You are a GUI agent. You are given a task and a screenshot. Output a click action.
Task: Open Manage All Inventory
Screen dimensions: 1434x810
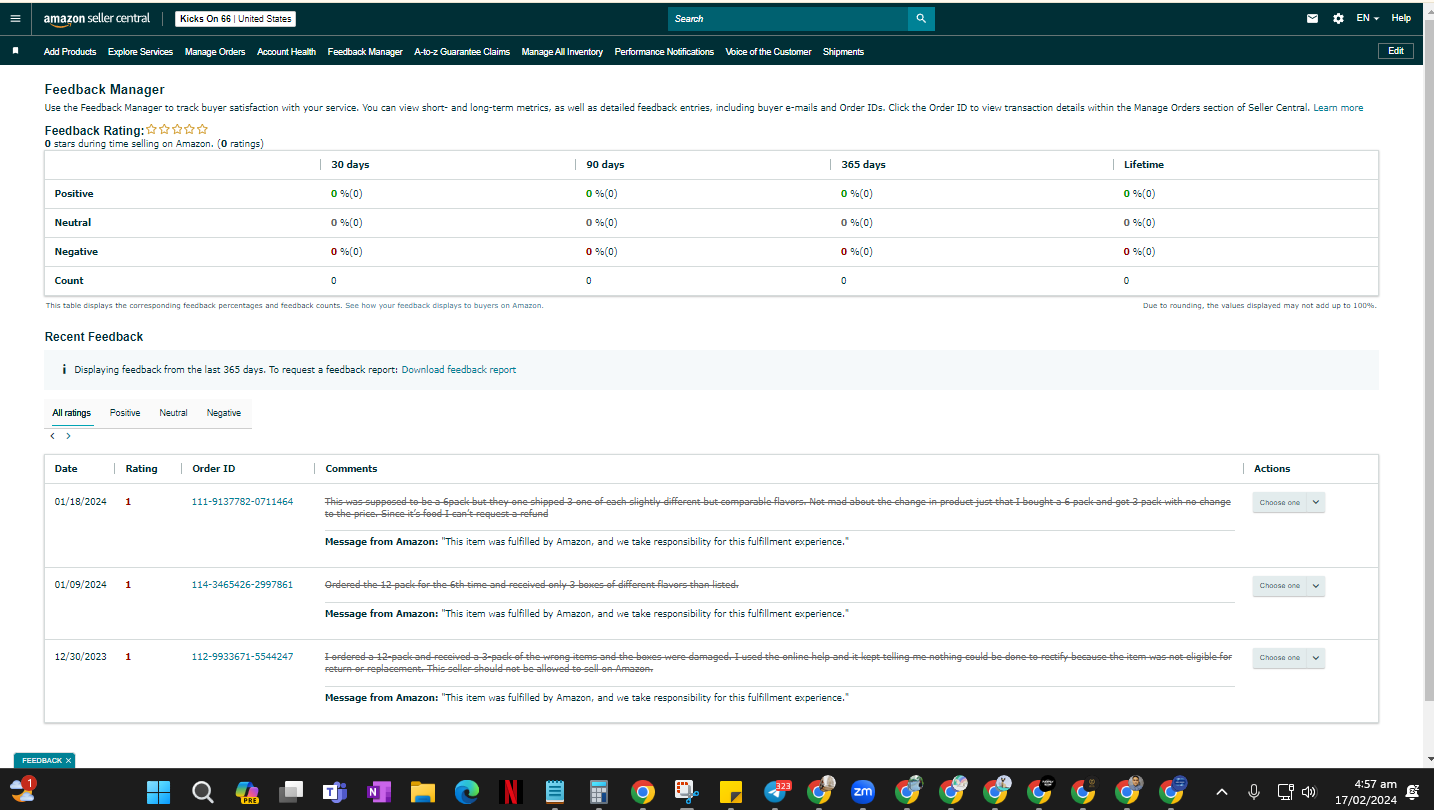tap(562, 52)
